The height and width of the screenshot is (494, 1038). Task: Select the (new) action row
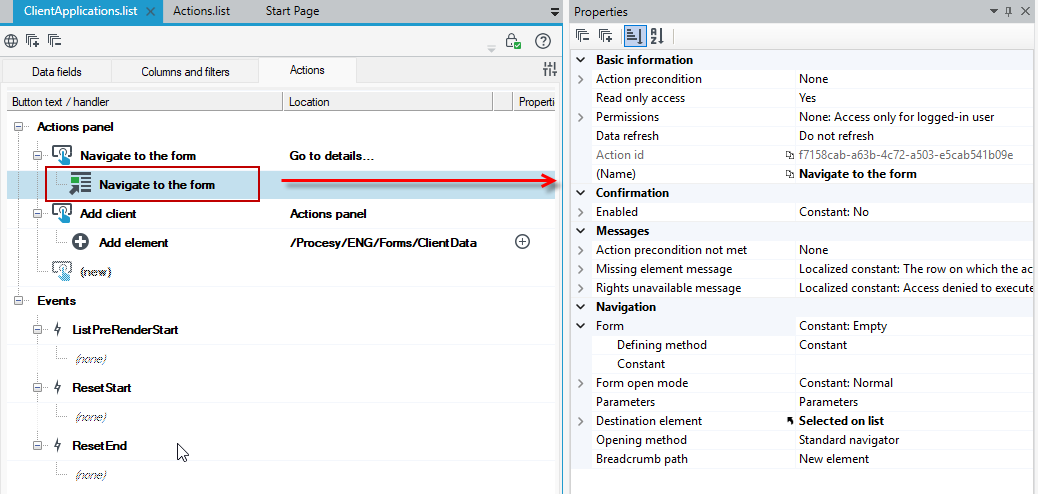(95, 272)
